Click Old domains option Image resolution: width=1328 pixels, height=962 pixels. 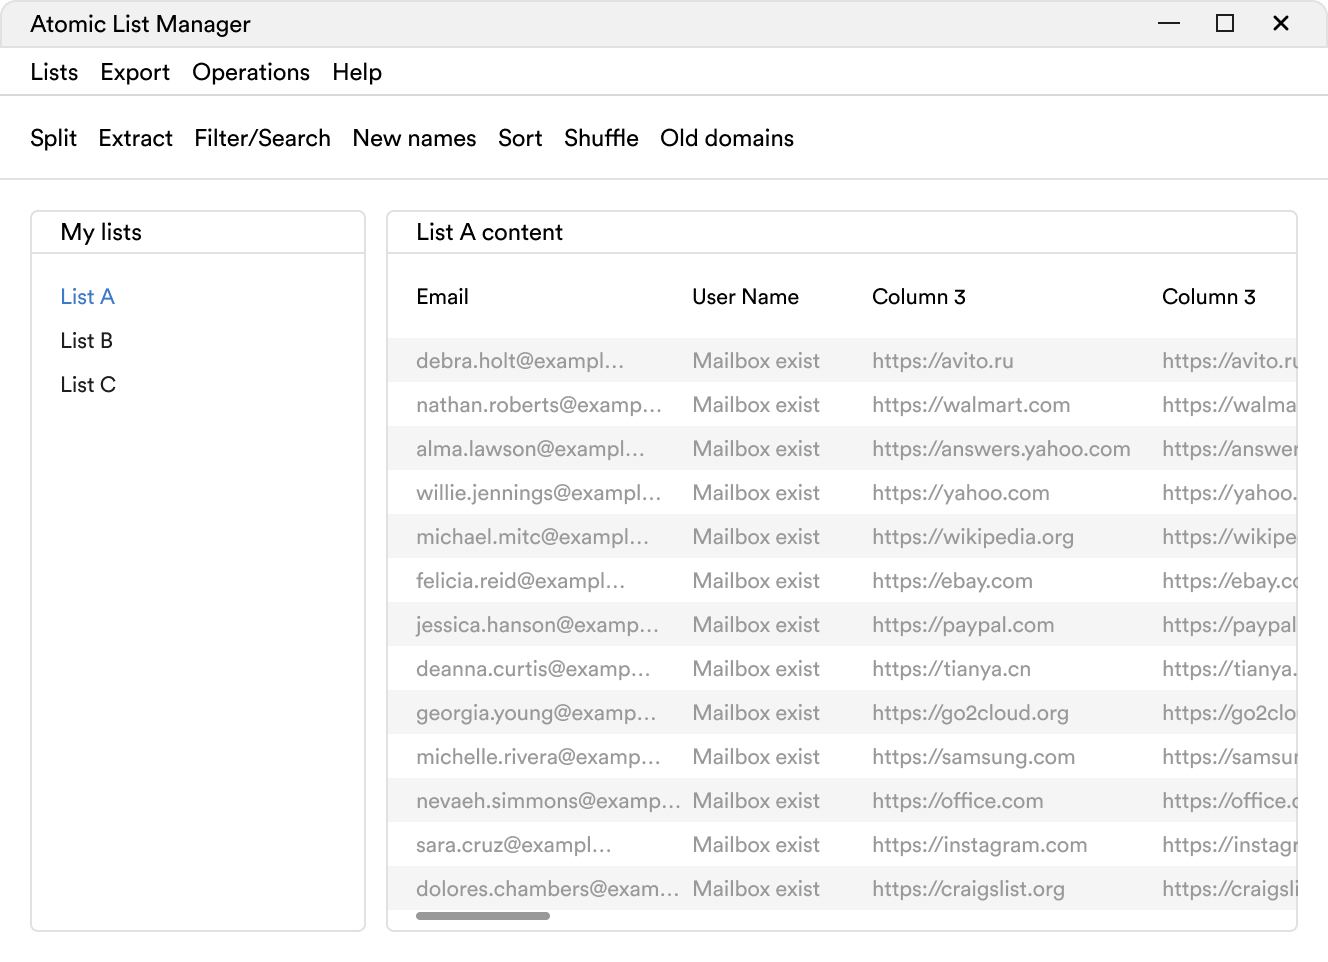[x=727, y=138]
